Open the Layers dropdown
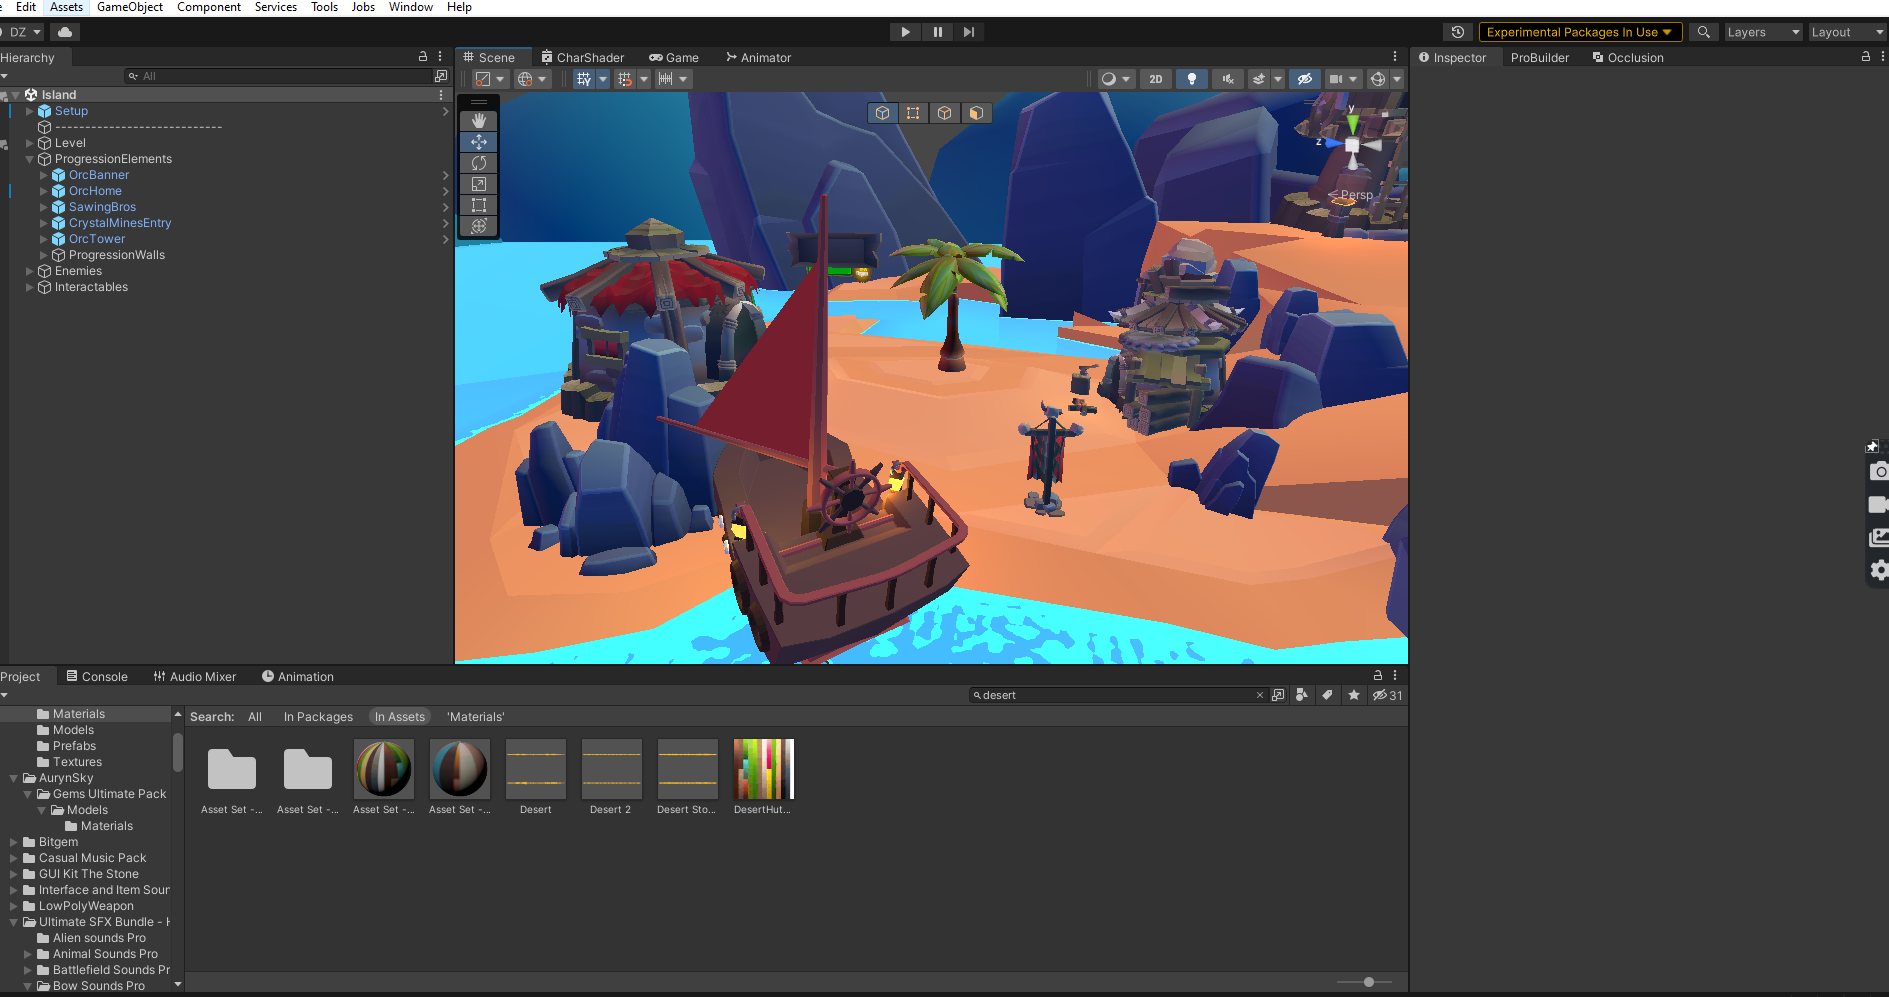Screen dimensions: 1889x997 pos(1763,32)
